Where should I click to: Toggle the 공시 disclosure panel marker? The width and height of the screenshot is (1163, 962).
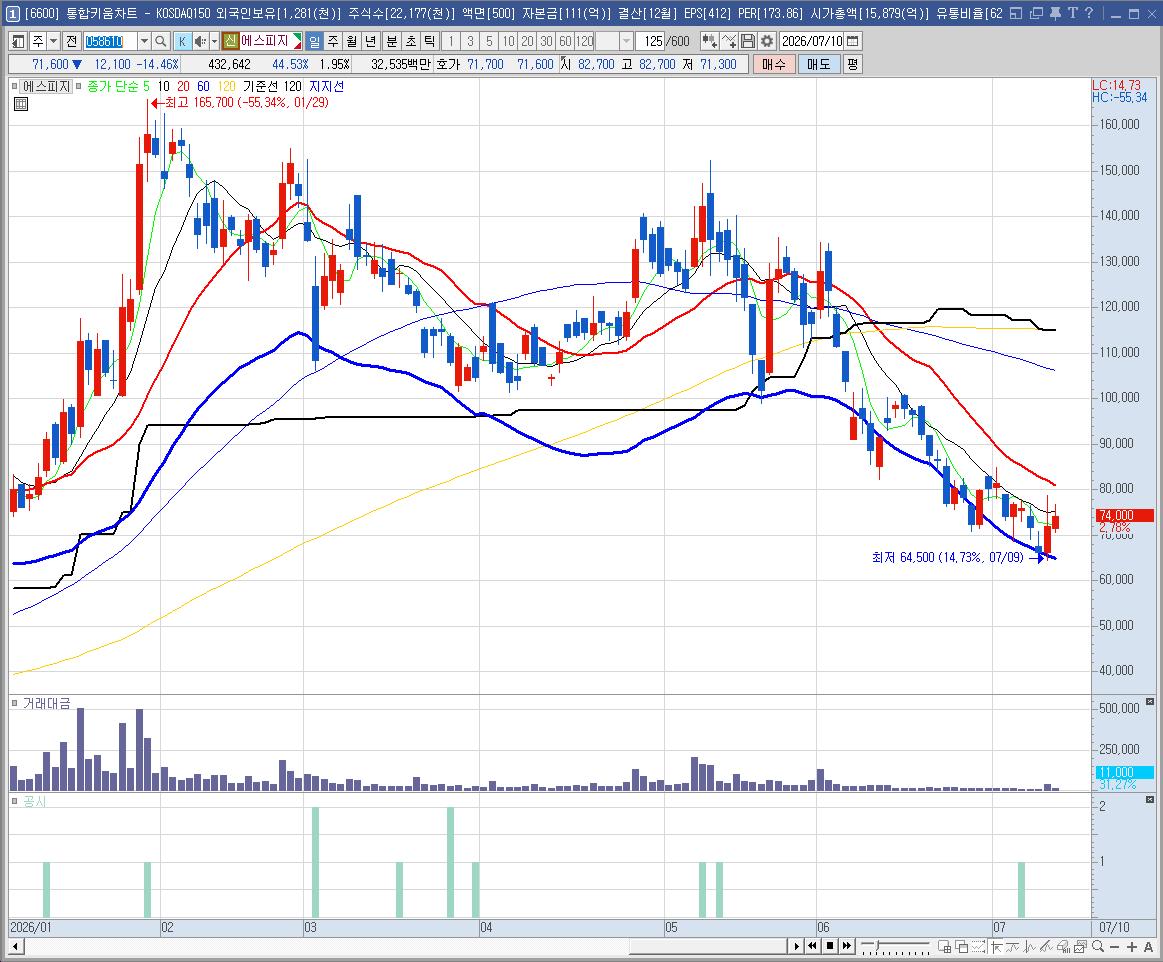coord(15,801)
